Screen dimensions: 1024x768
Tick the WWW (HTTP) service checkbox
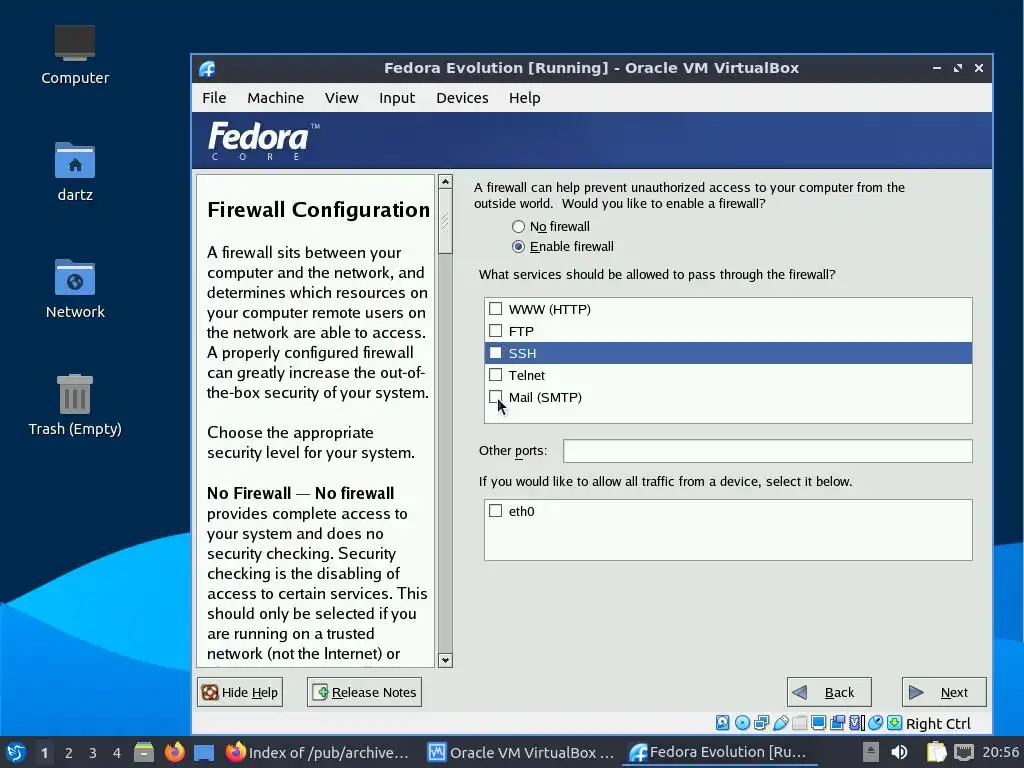pos(496,308)
